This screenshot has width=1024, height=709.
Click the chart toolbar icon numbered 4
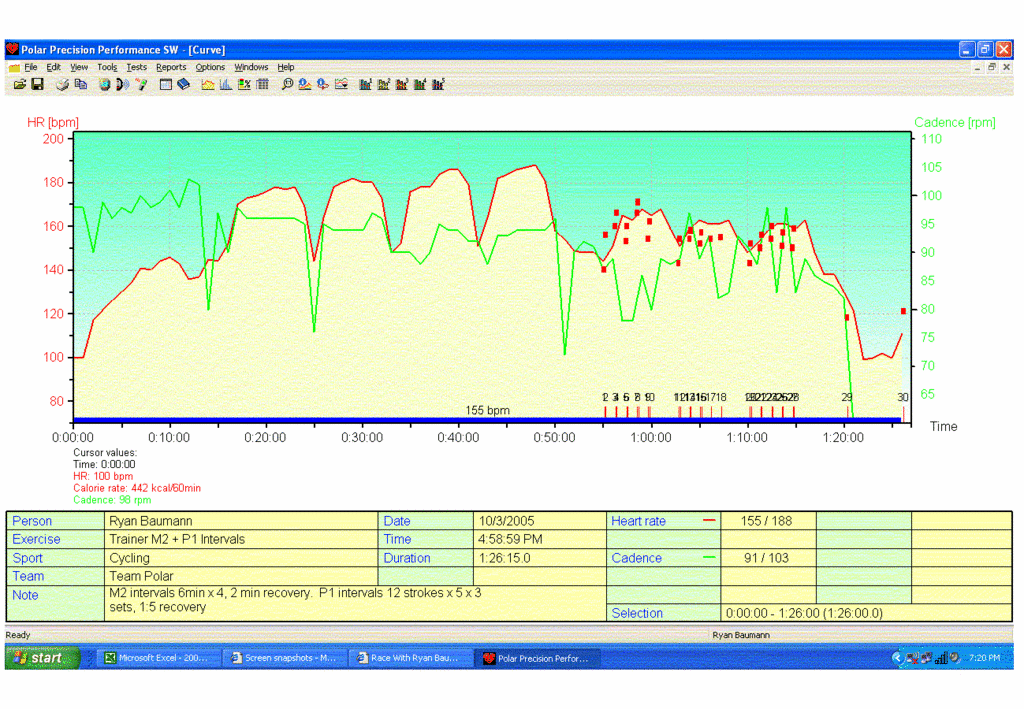tap(420, 84)
